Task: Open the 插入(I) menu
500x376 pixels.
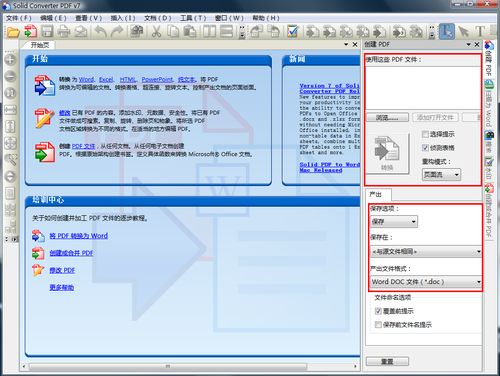Action: [x=123, y=18]
